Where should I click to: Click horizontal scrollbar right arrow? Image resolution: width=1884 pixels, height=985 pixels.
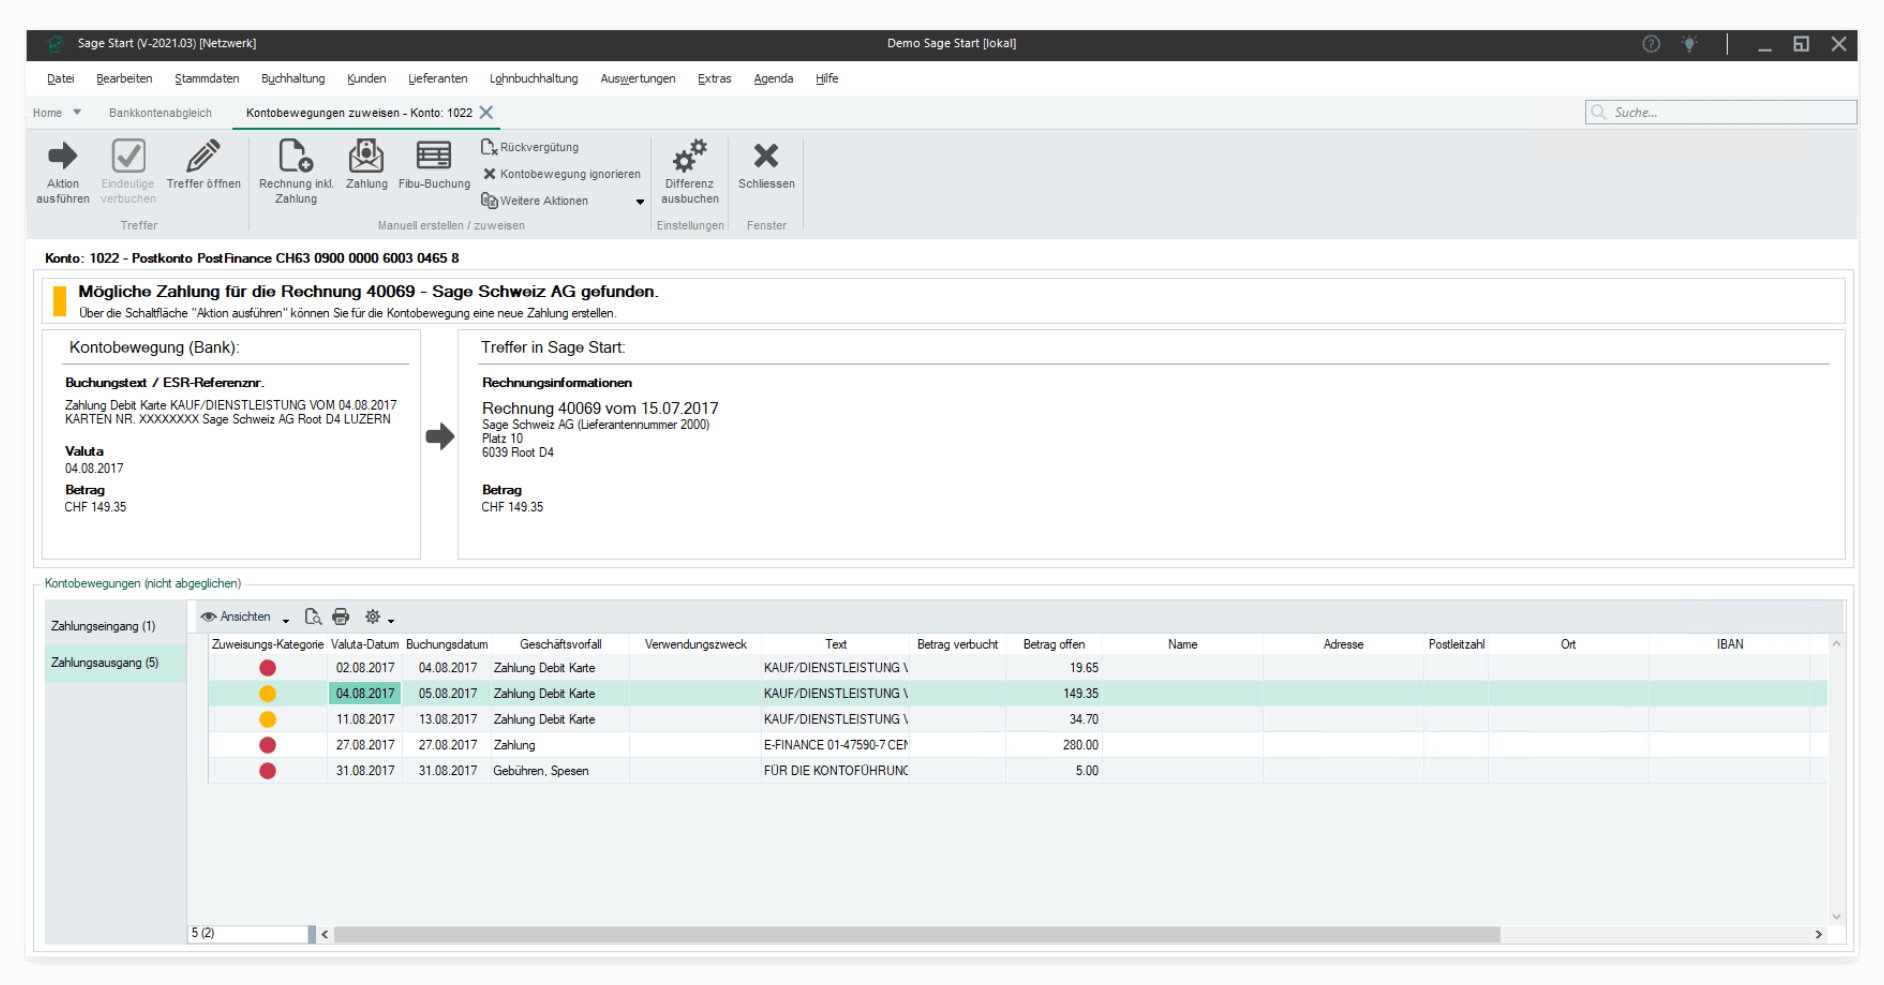coord(1818,934)
